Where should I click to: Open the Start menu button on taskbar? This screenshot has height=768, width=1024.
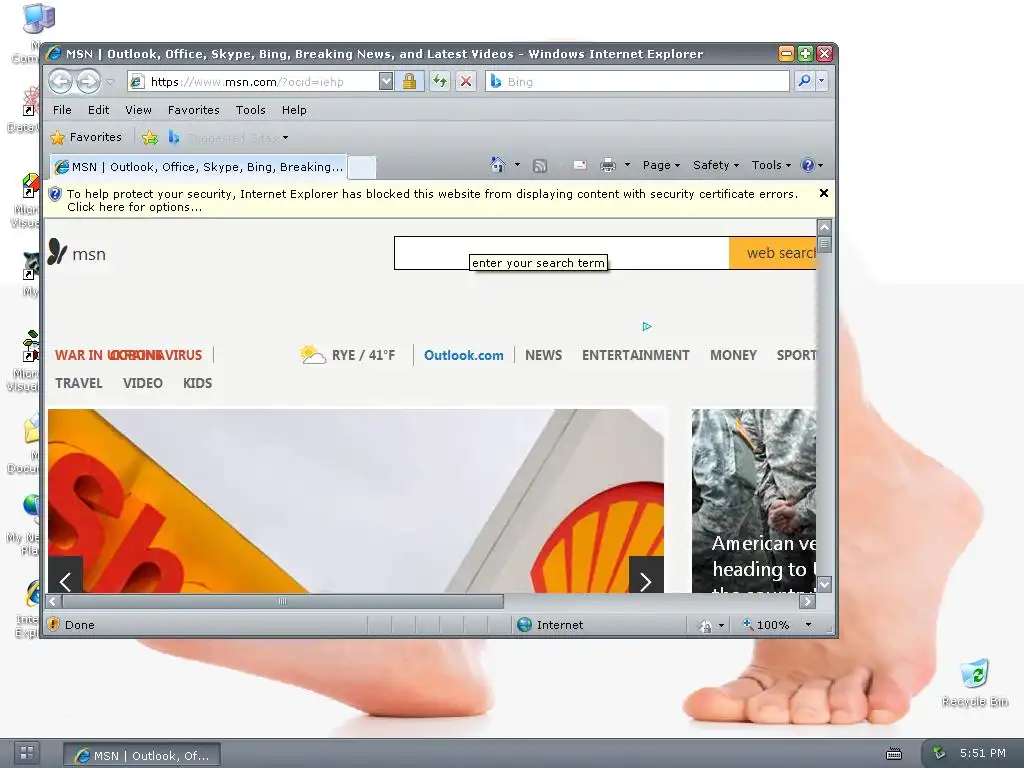[27, 753]
